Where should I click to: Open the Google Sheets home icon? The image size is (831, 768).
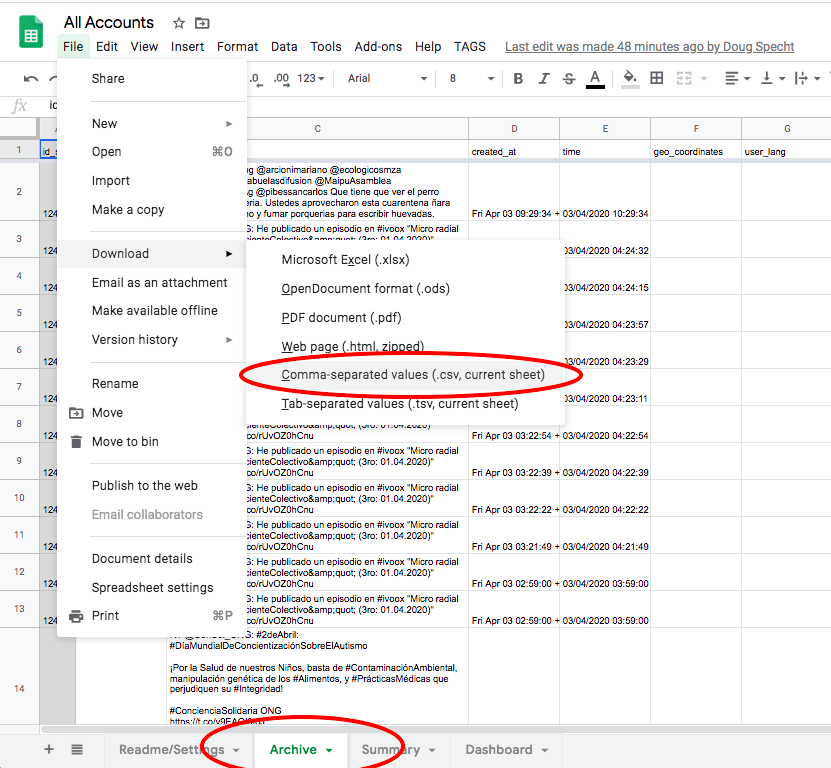(x=31, y=32)
